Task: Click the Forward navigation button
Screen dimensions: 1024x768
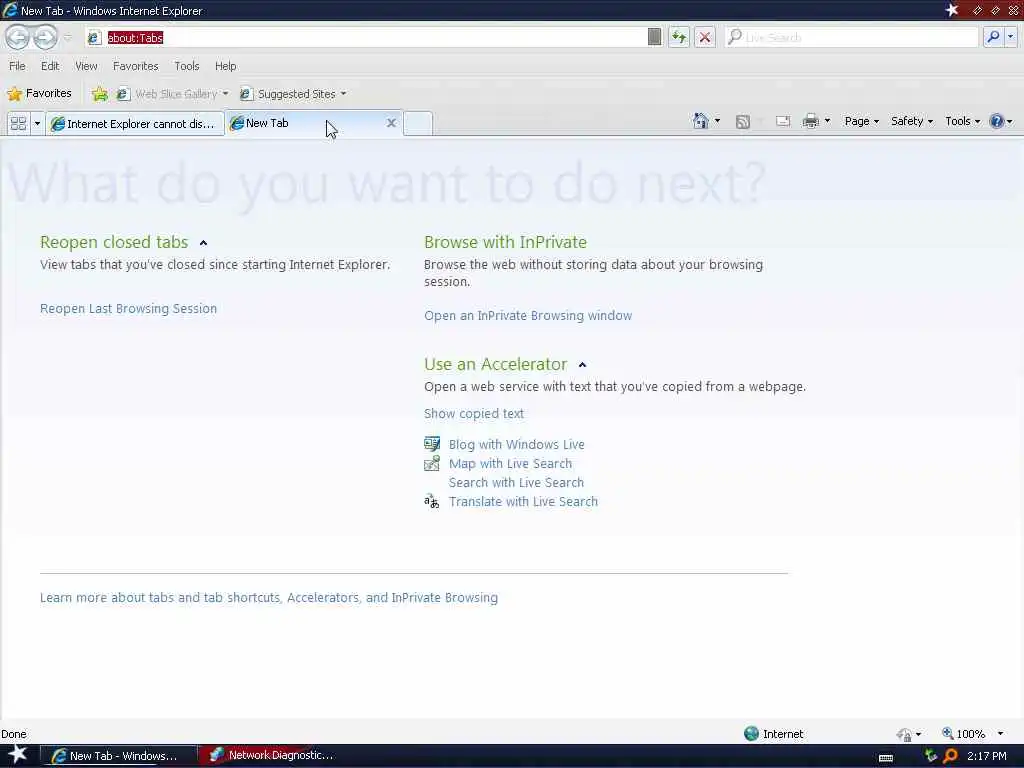Action: click(45, 37)
